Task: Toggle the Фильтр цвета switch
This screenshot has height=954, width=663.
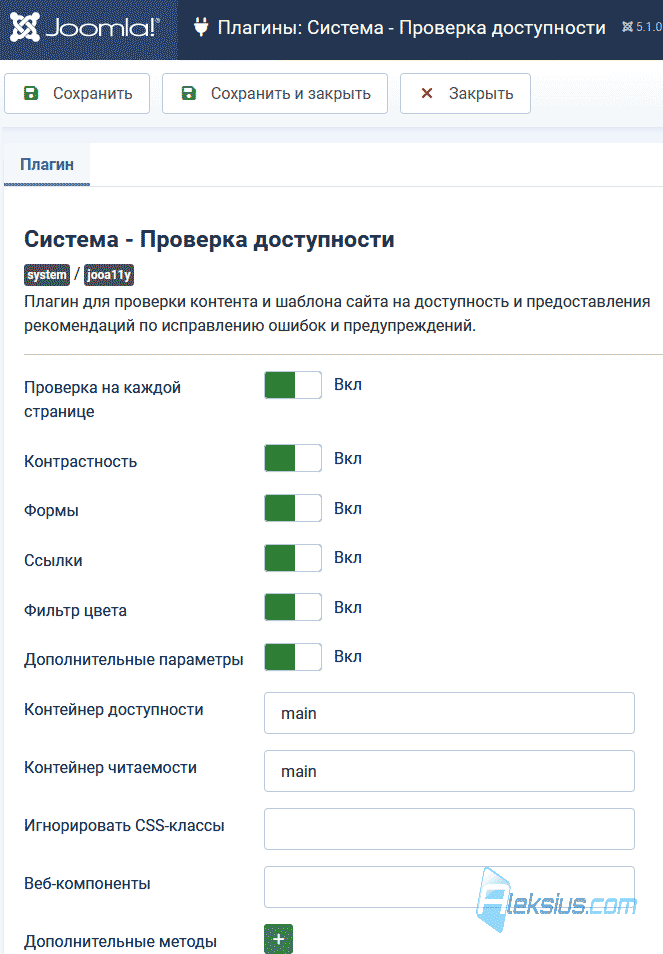Action: point(293,607)
